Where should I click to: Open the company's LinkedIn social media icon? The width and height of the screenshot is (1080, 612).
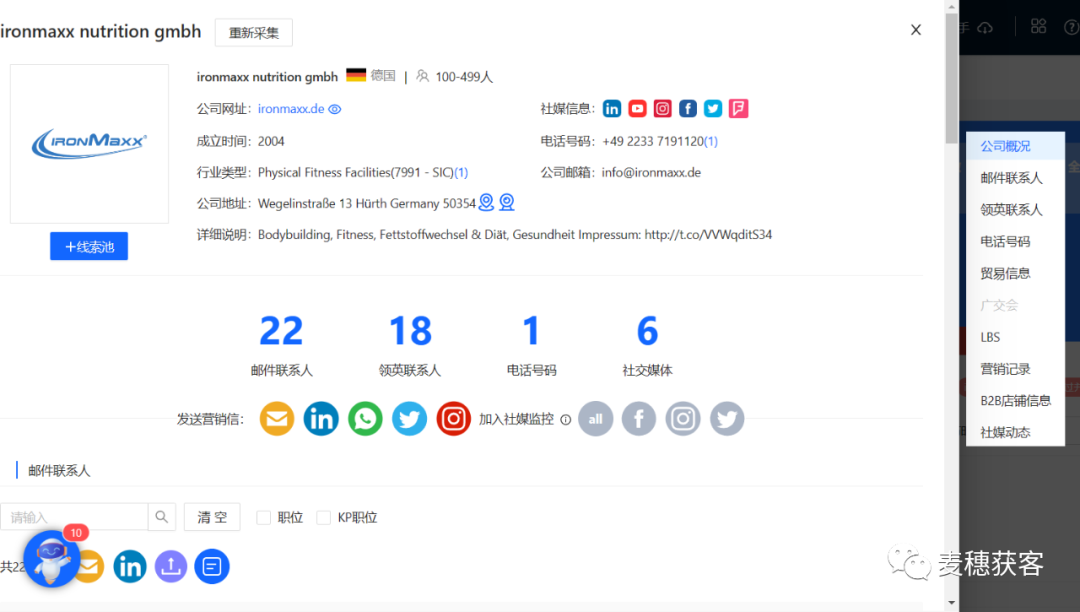(x=612, y=109)
